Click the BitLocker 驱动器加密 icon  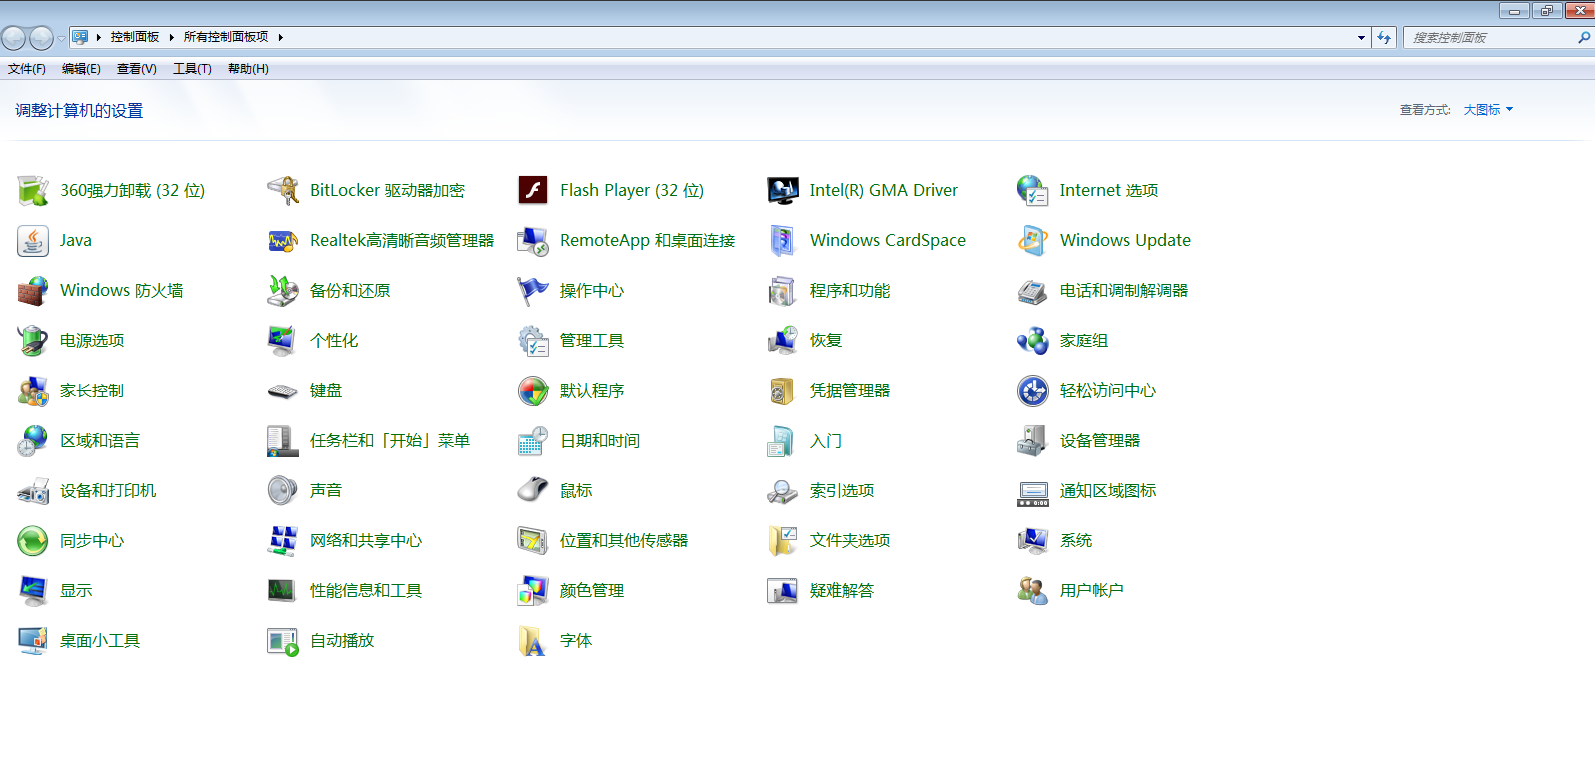[283, 190]
